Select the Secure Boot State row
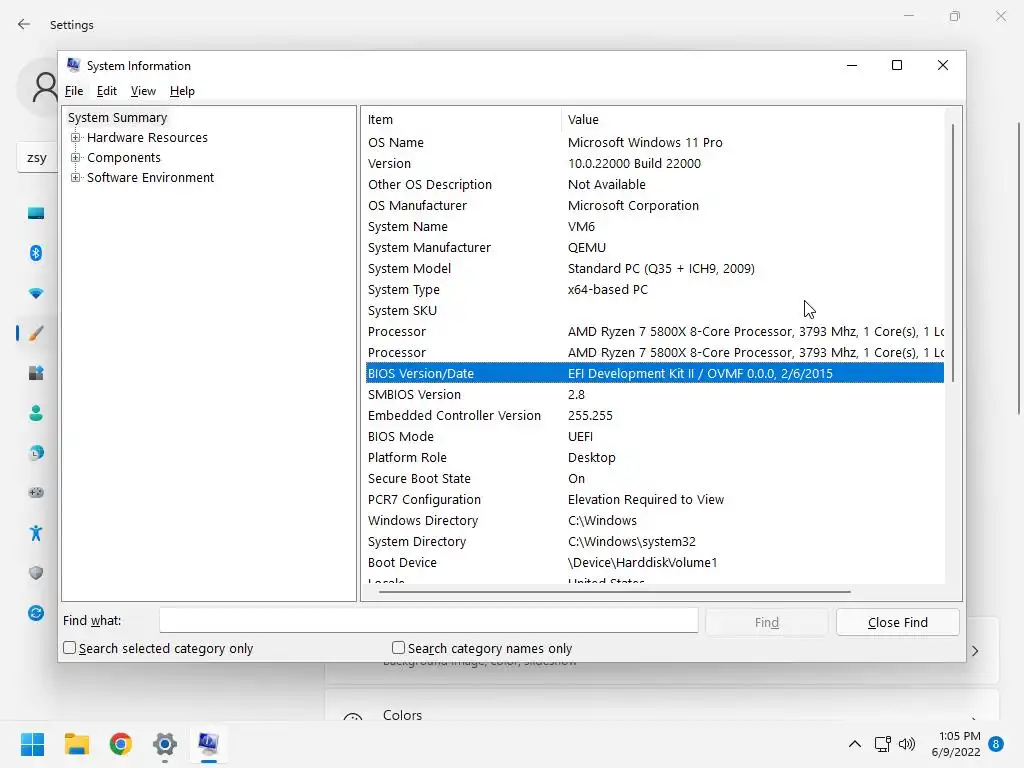Viewport: 1024px width, 768px height. [655, 479]
